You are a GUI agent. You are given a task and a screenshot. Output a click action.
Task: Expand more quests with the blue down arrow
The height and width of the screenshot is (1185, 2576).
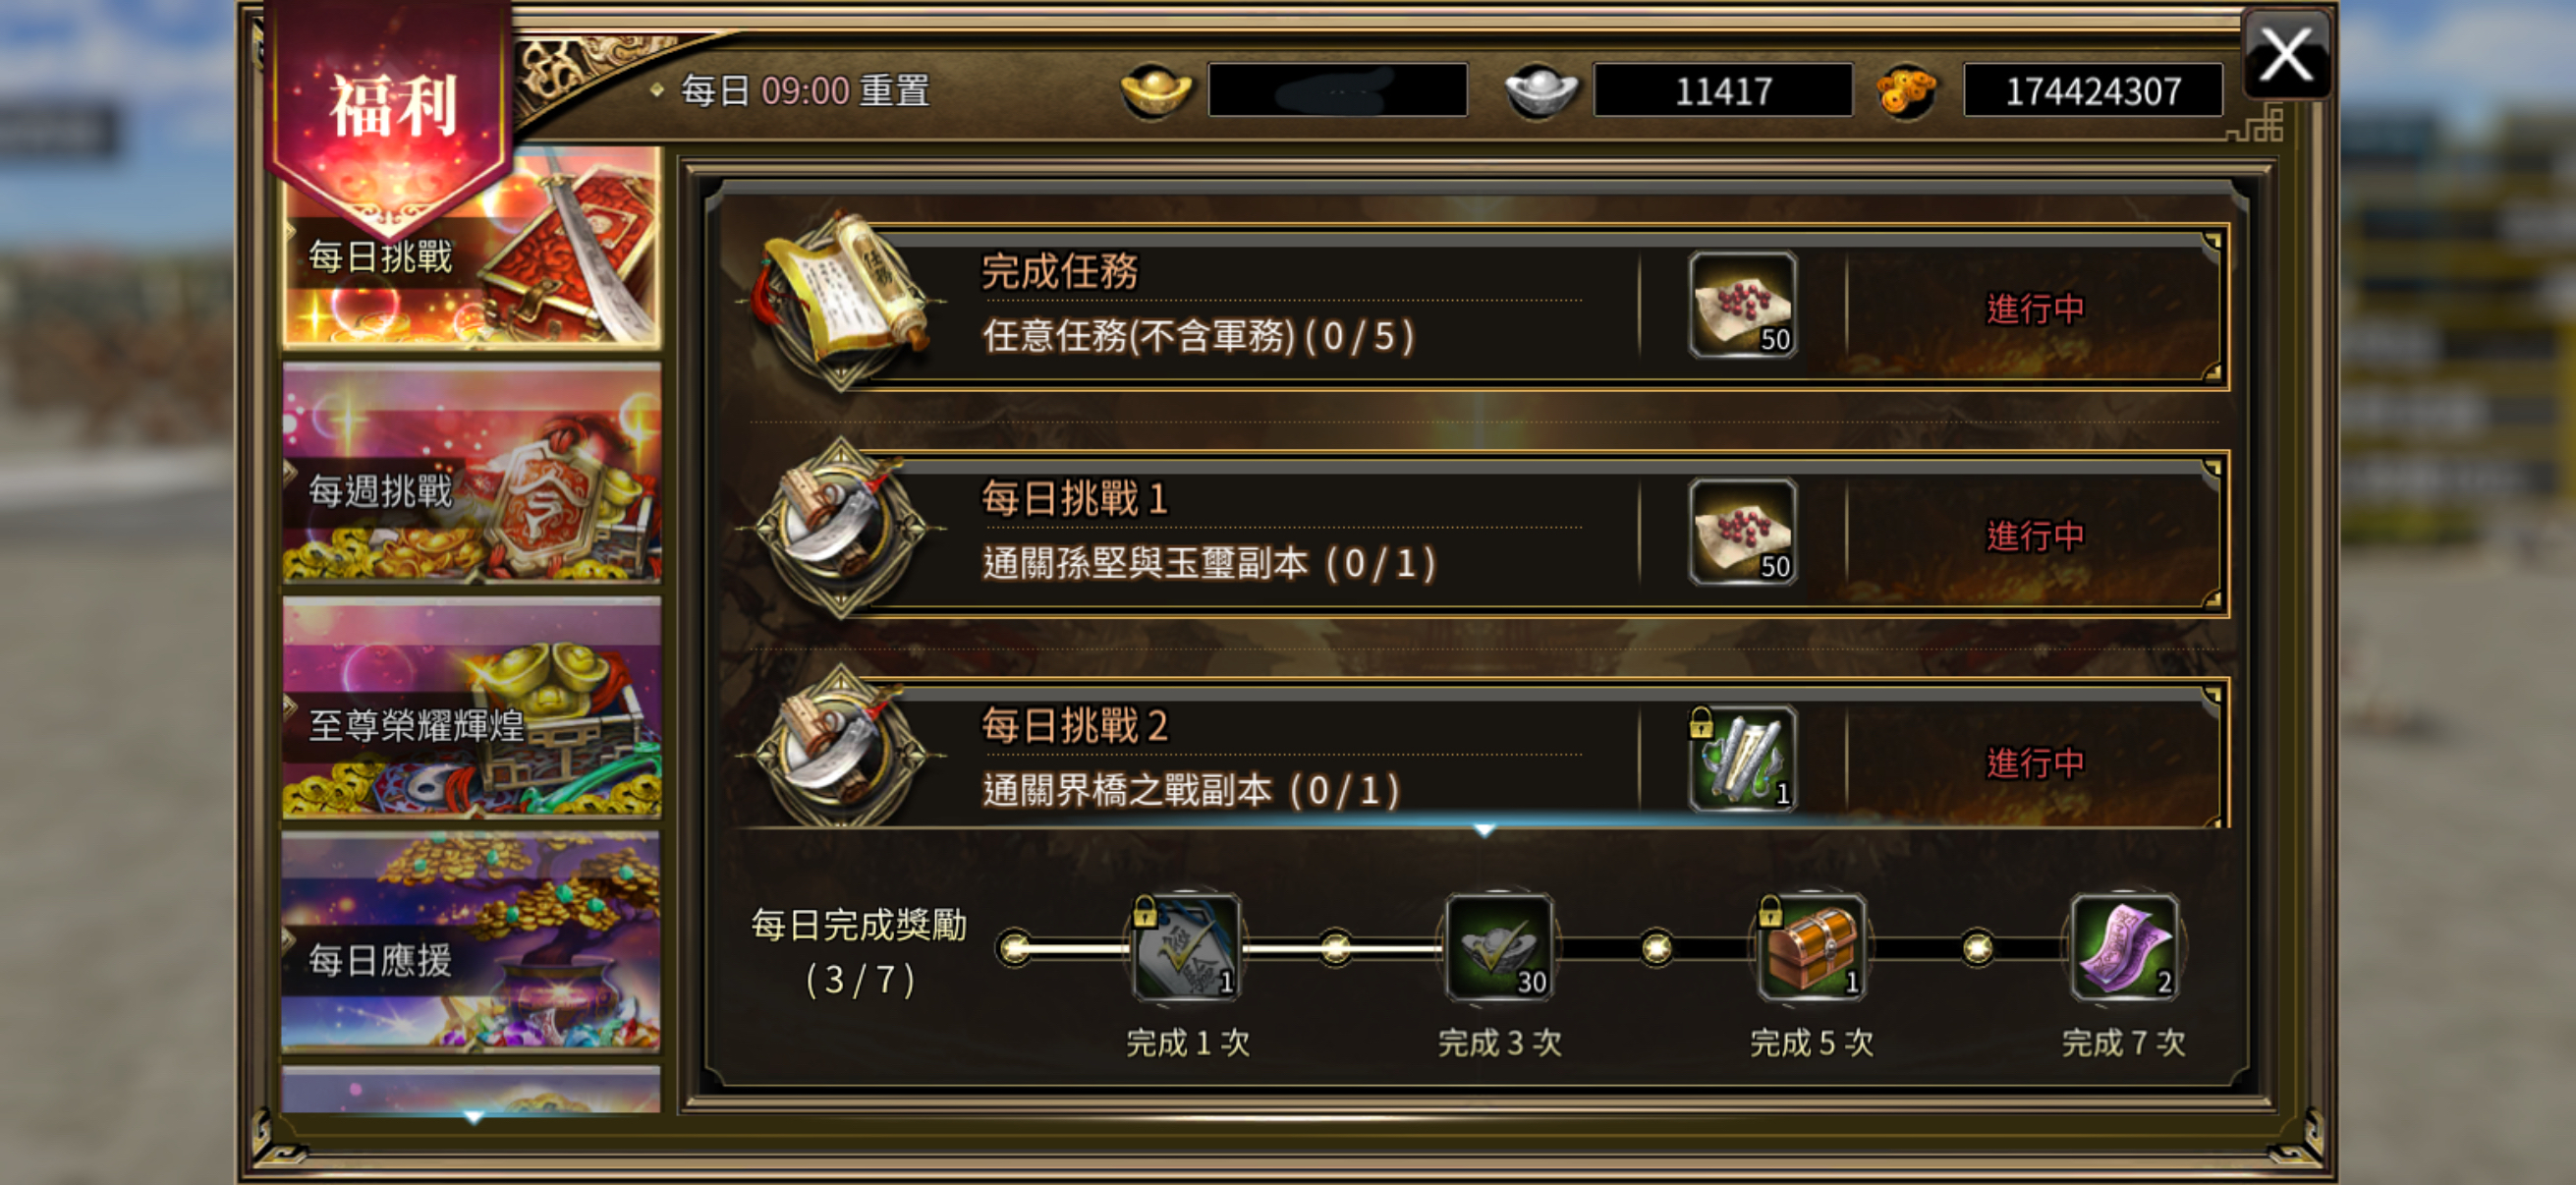pyautogui.click(x=1484, y=830)
